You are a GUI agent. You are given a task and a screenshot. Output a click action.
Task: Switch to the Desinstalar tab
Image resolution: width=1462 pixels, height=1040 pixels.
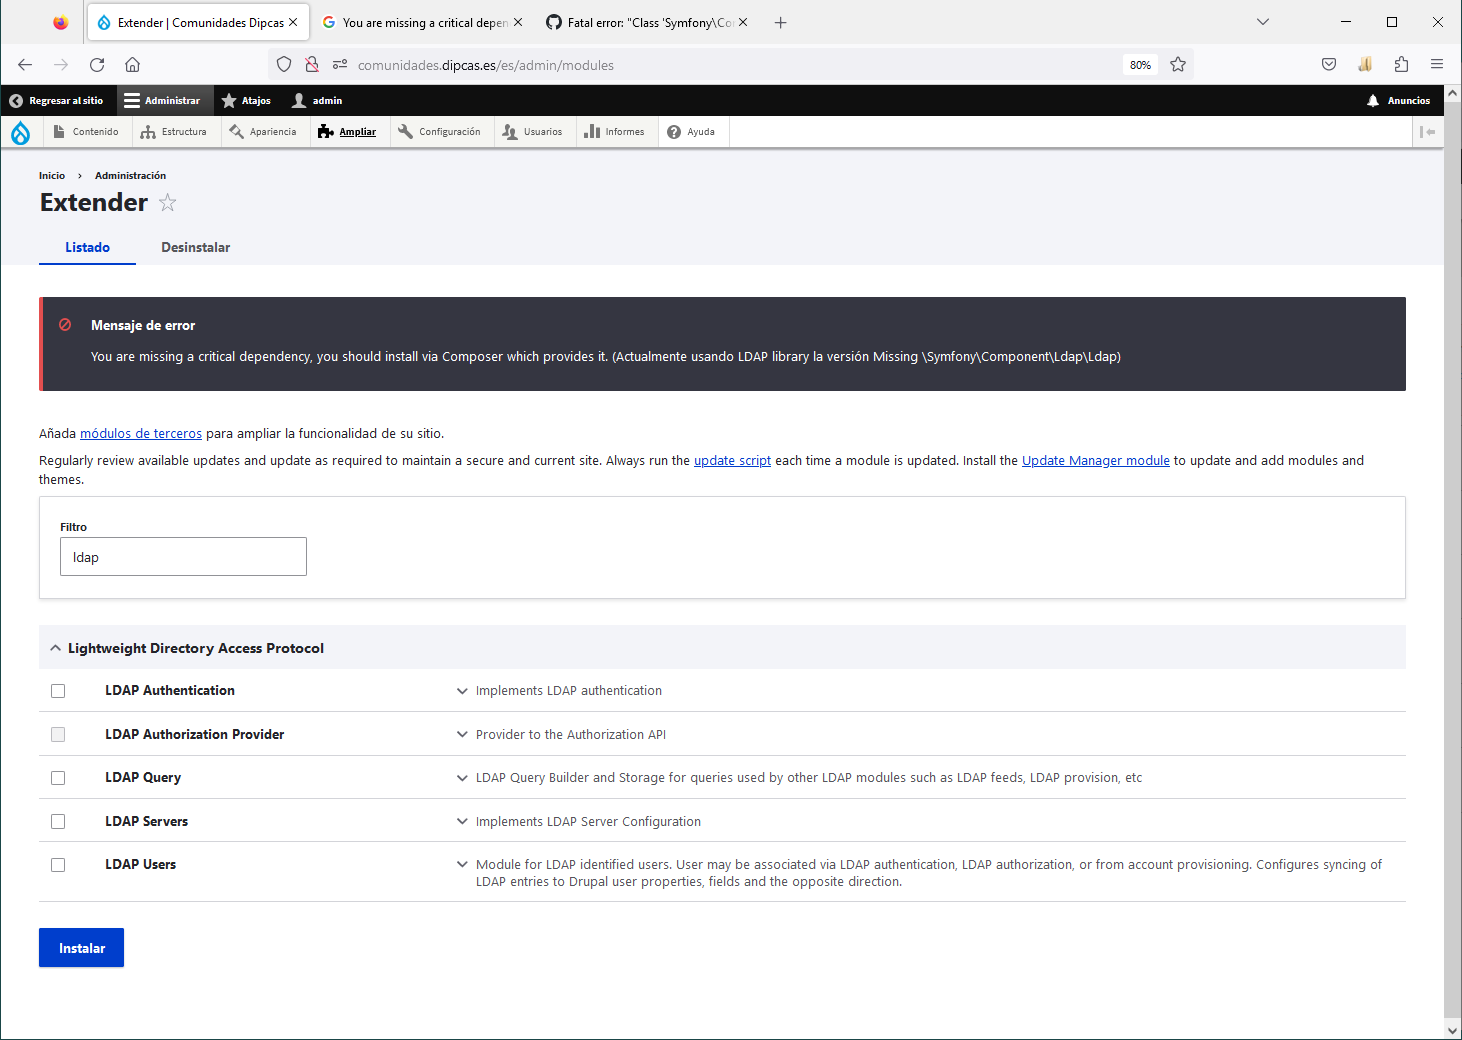[x=196, y=248]
